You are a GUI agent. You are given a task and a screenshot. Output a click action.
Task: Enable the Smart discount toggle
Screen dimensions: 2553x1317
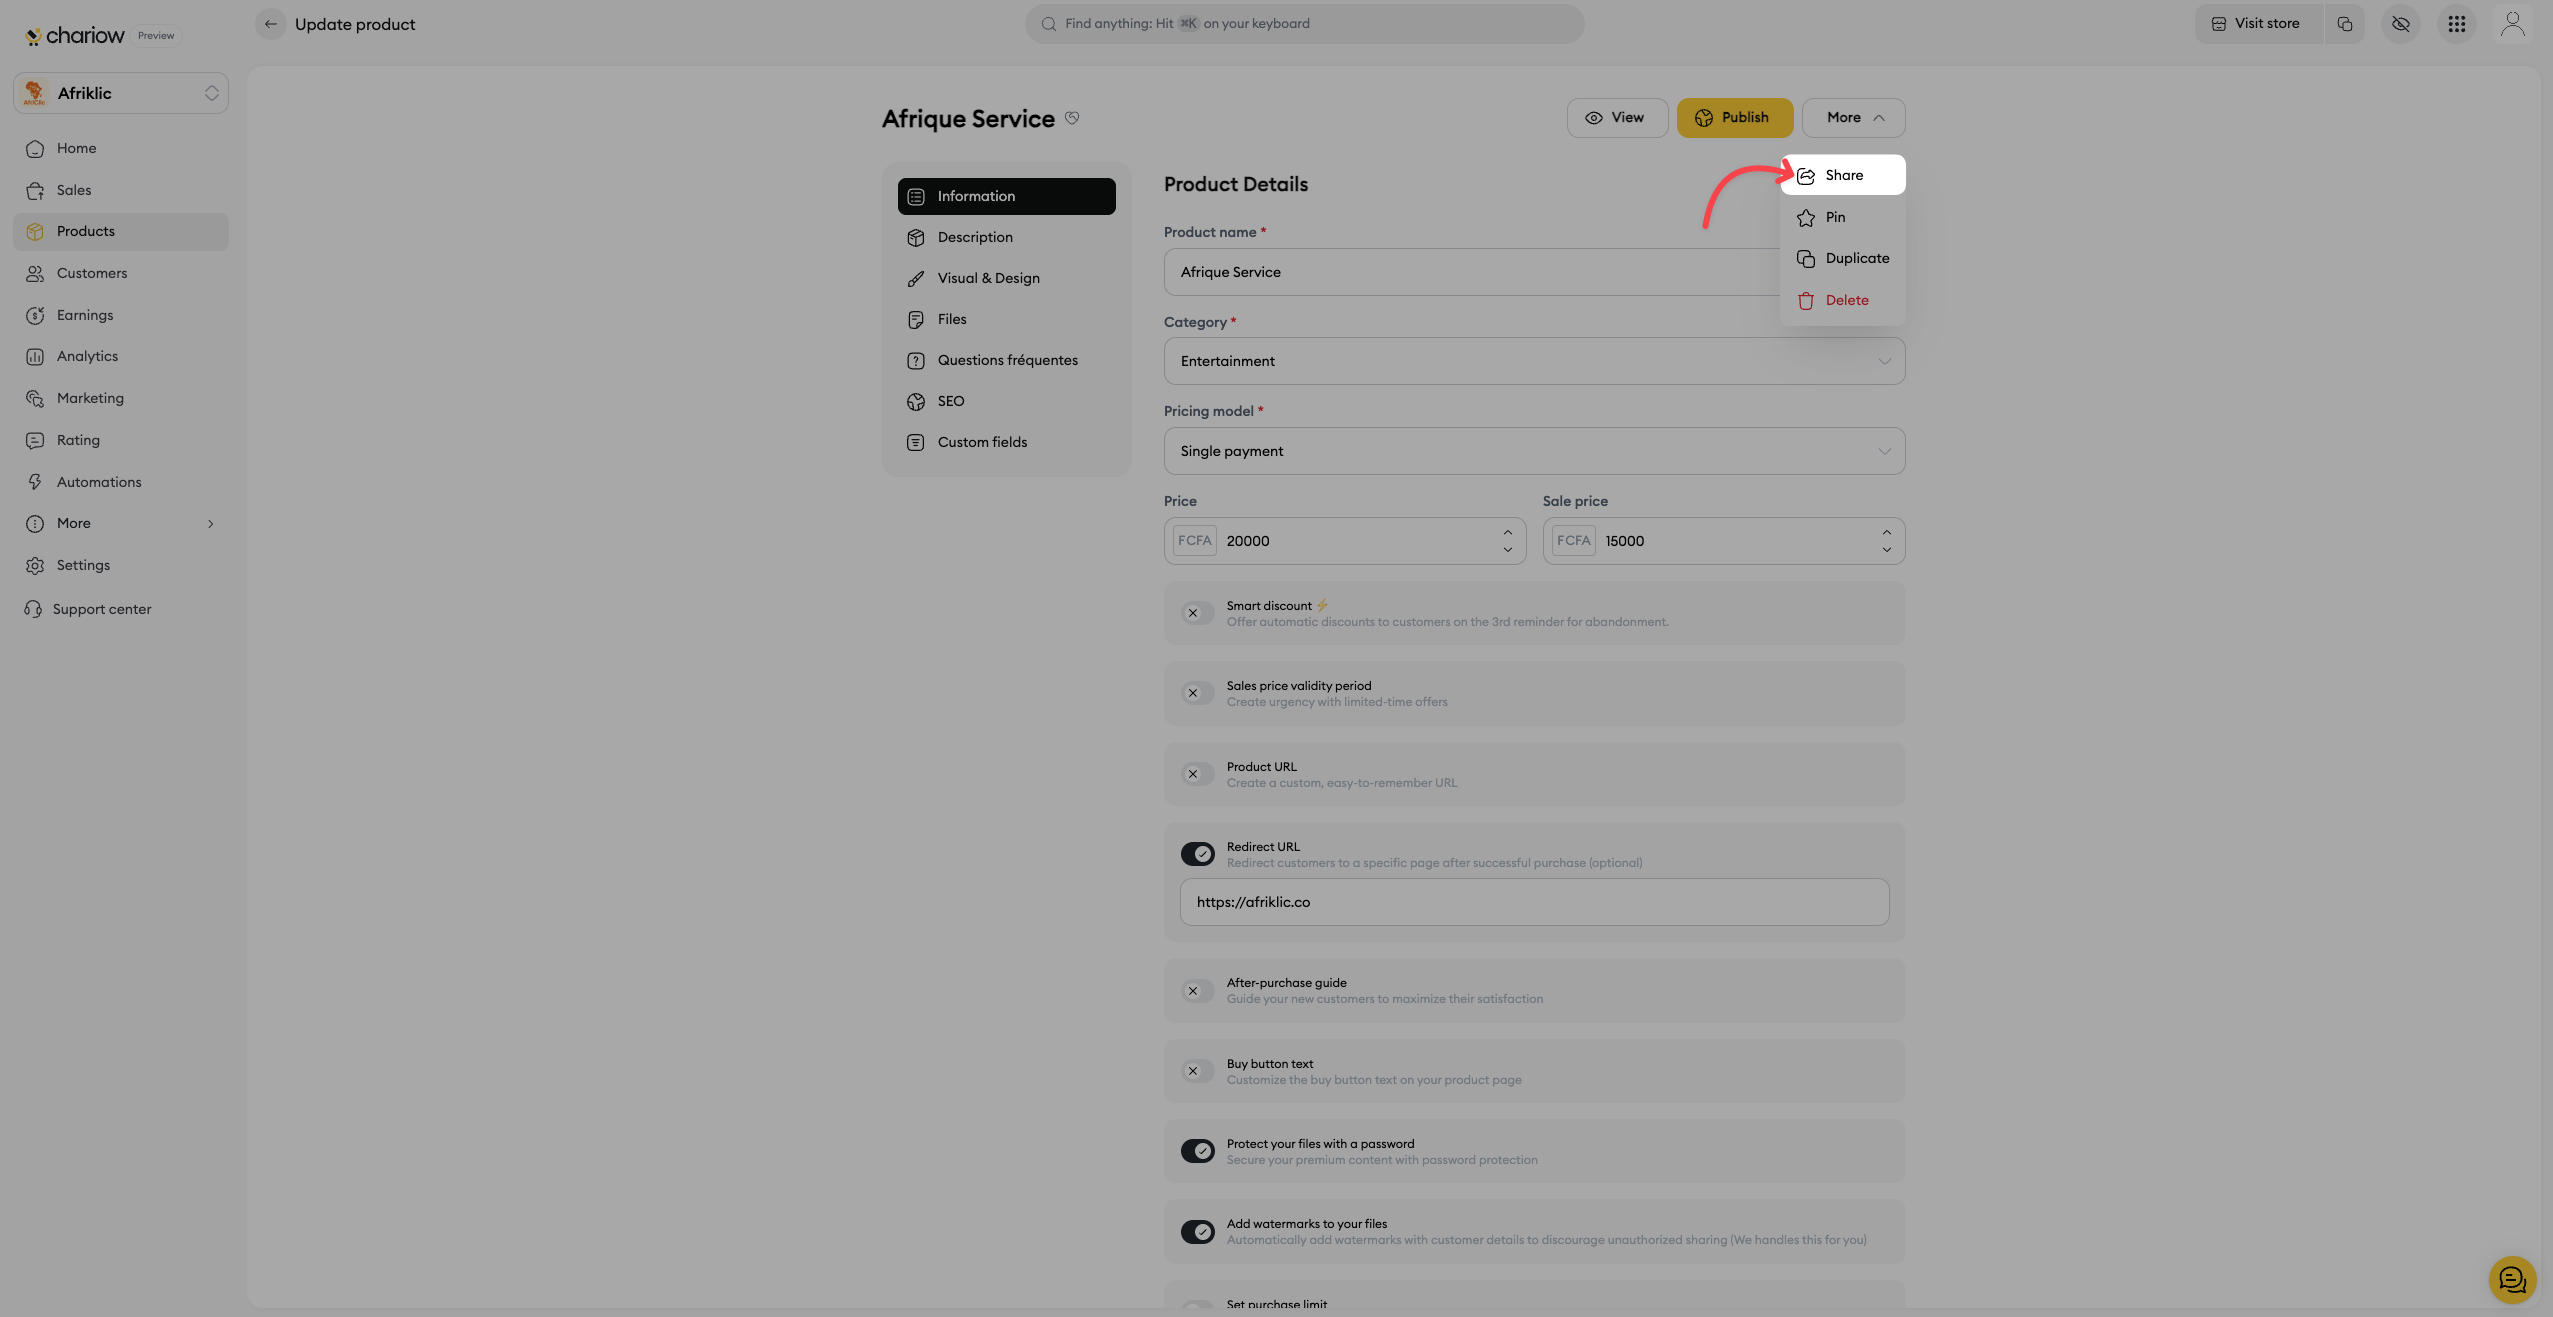tap(1197, 613)
